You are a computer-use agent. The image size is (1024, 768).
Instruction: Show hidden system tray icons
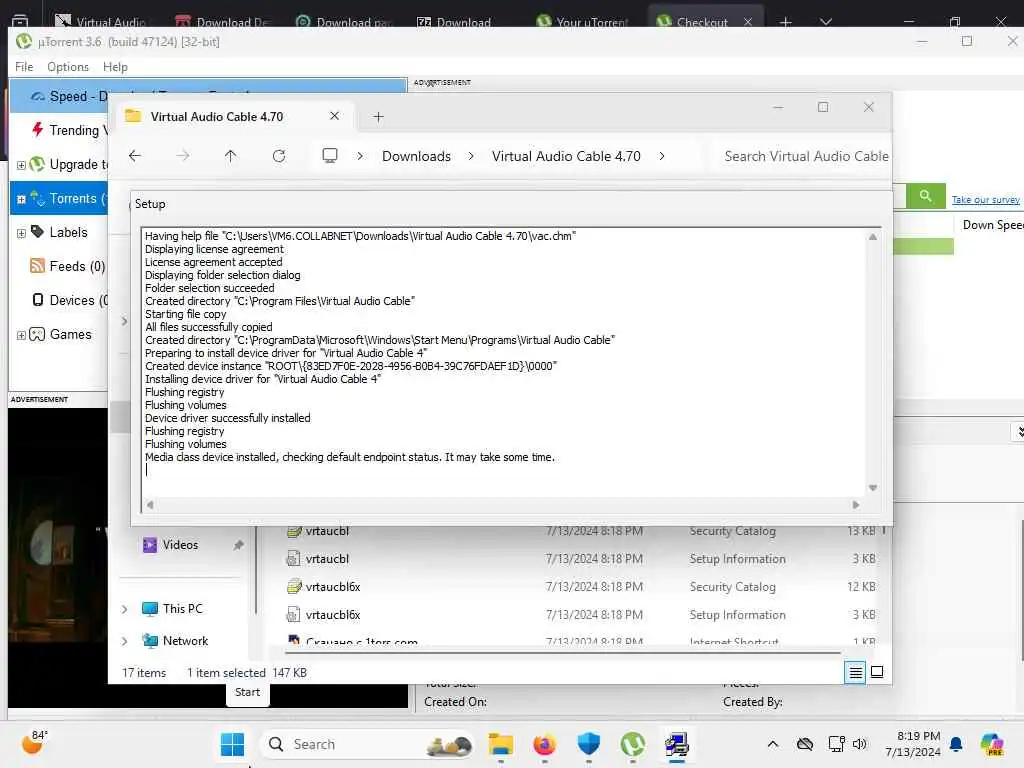773,744
